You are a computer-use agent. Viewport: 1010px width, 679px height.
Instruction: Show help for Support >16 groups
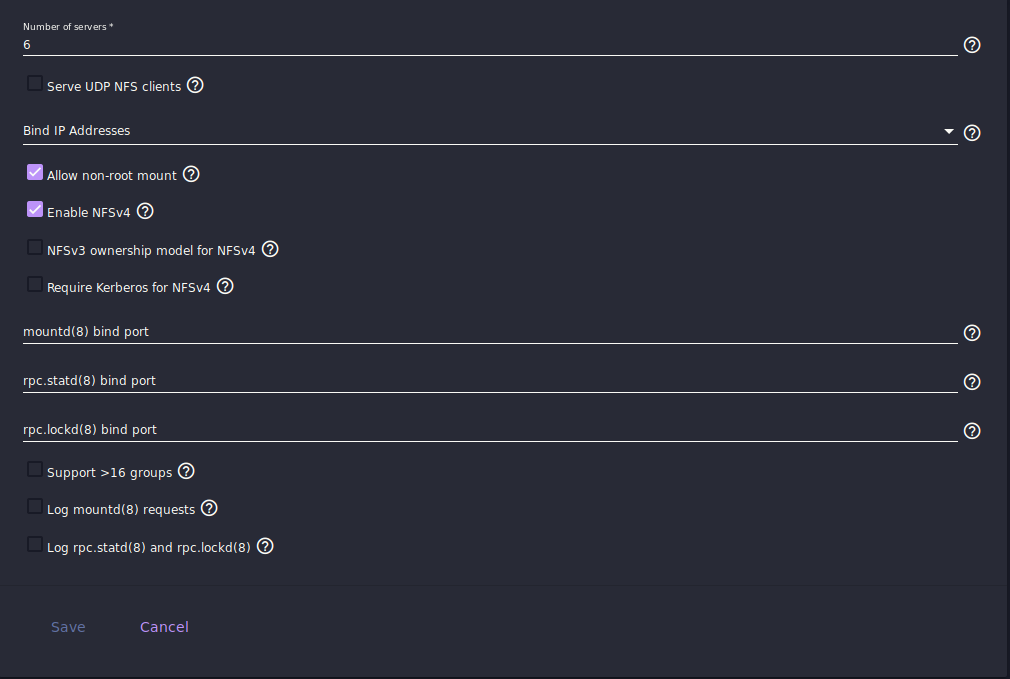click(x=186, y=472)
